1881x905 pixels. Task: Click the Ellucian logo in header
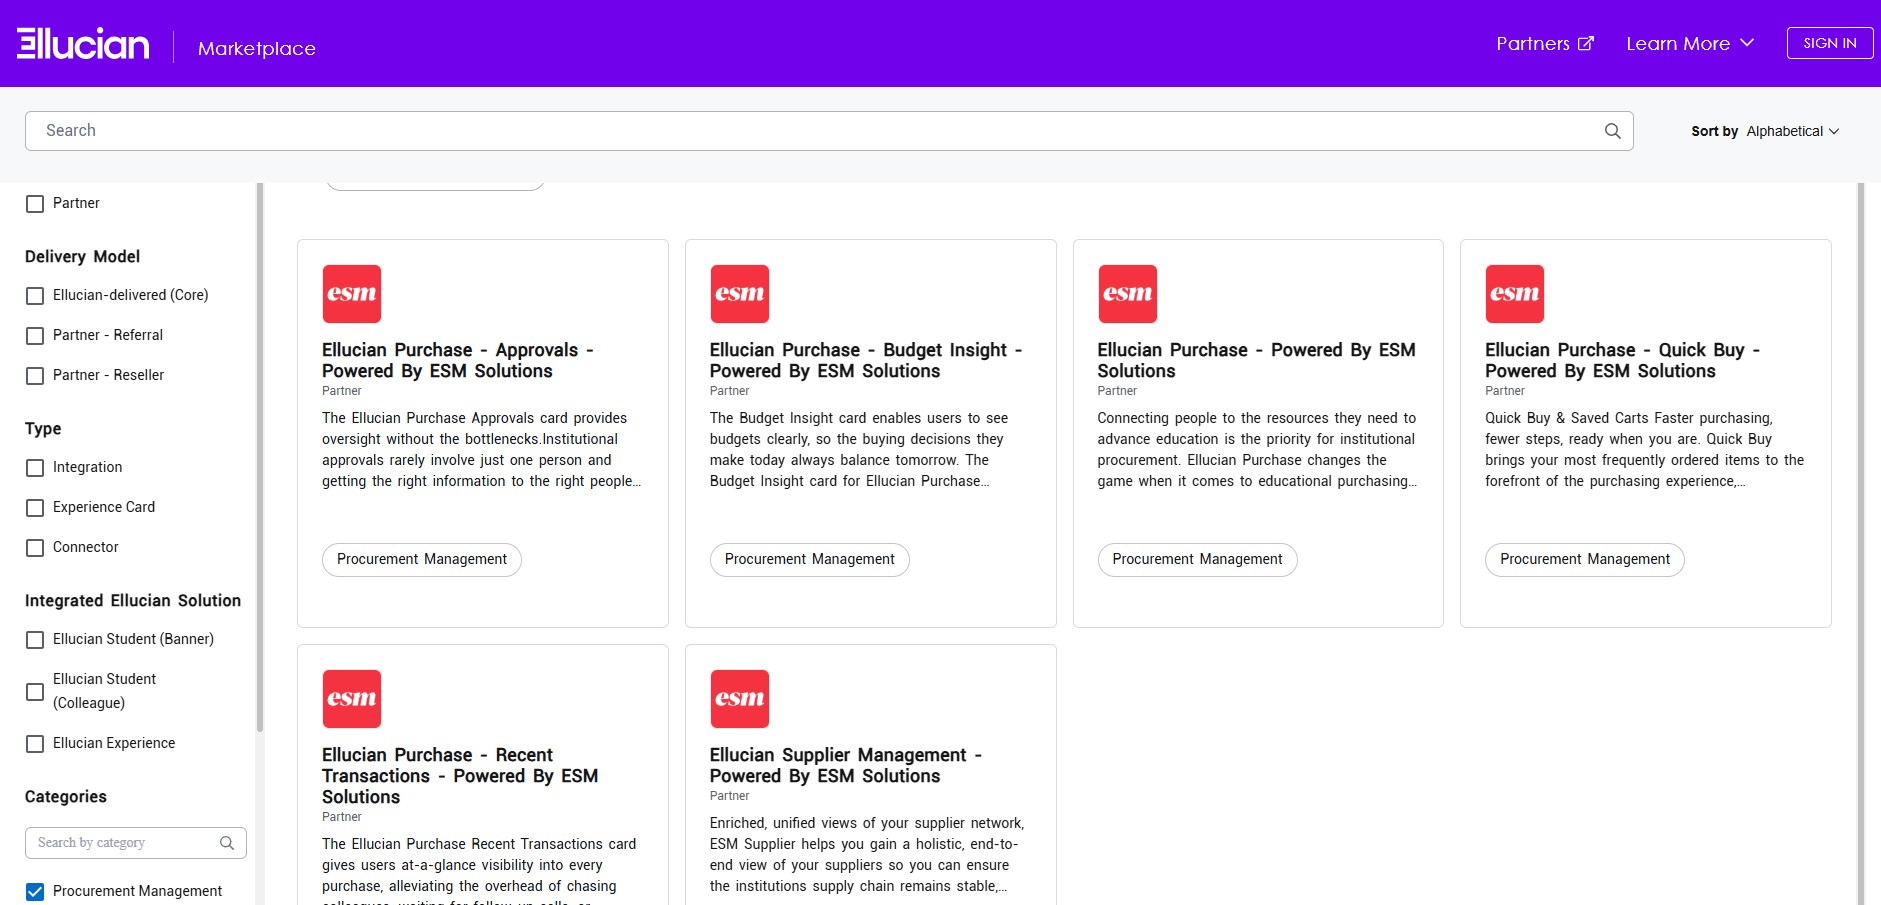[83, 44]
